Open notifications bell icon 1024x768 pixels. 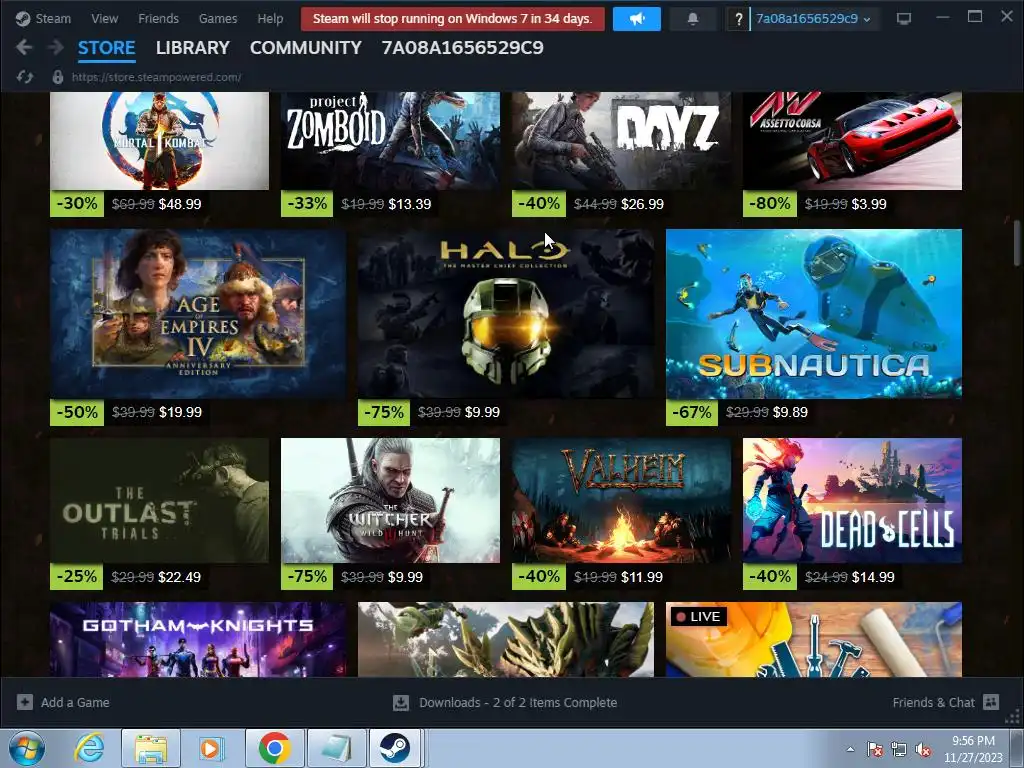tap(693, 19)
